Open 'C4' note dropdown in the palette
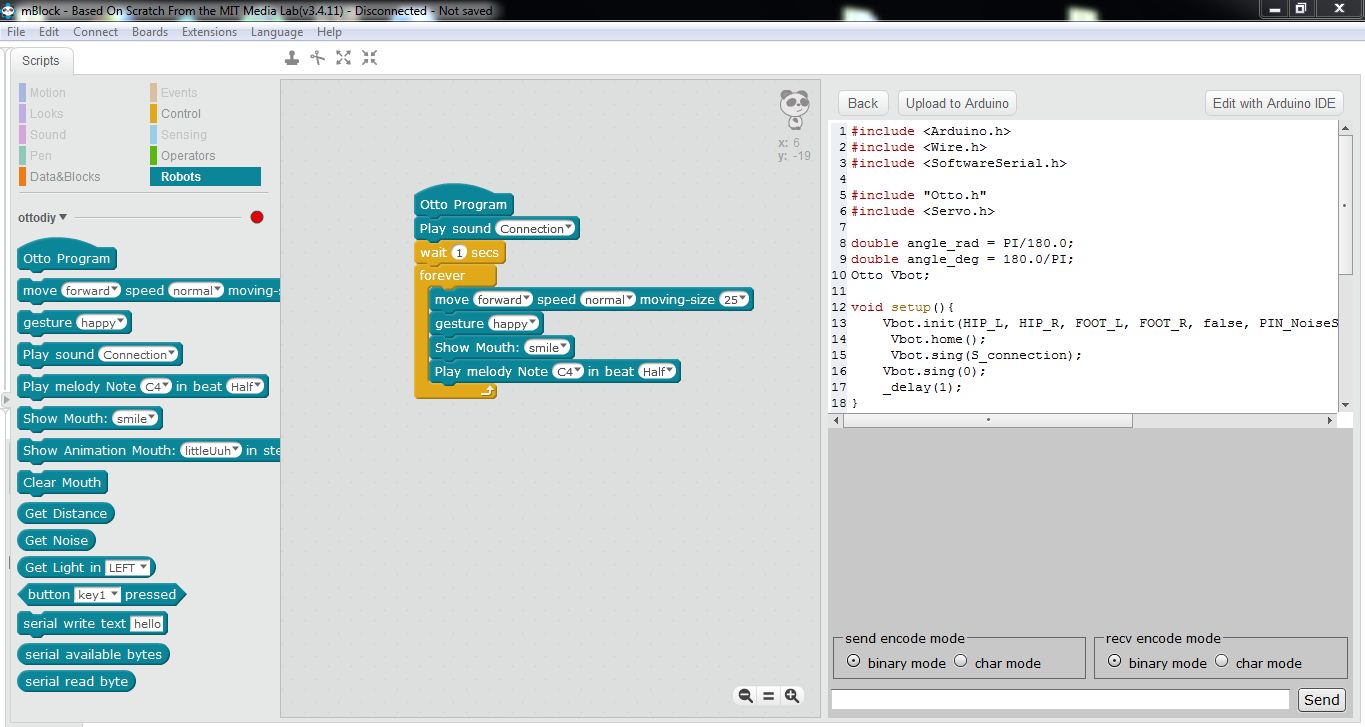 (x=156, y=387)
